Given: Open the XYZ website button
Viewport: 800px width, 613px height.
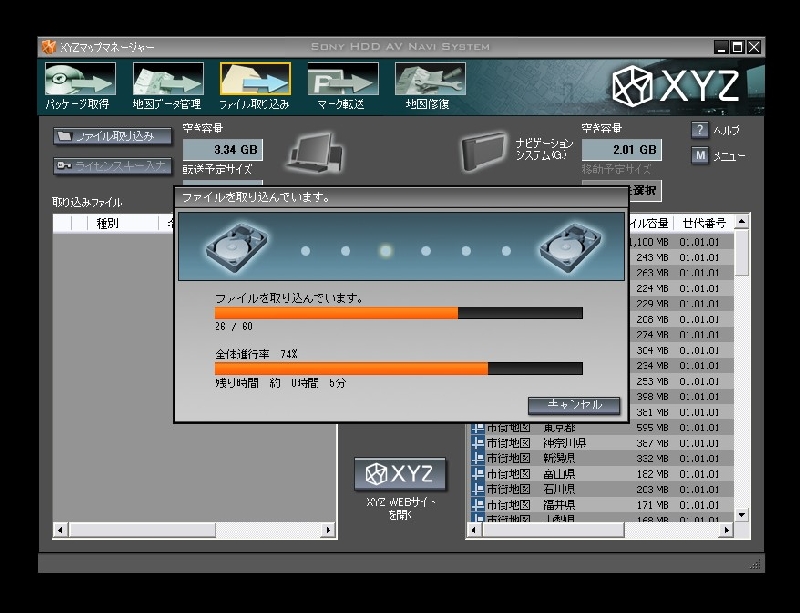Looking at the screenshot, I should pos(400,474).
